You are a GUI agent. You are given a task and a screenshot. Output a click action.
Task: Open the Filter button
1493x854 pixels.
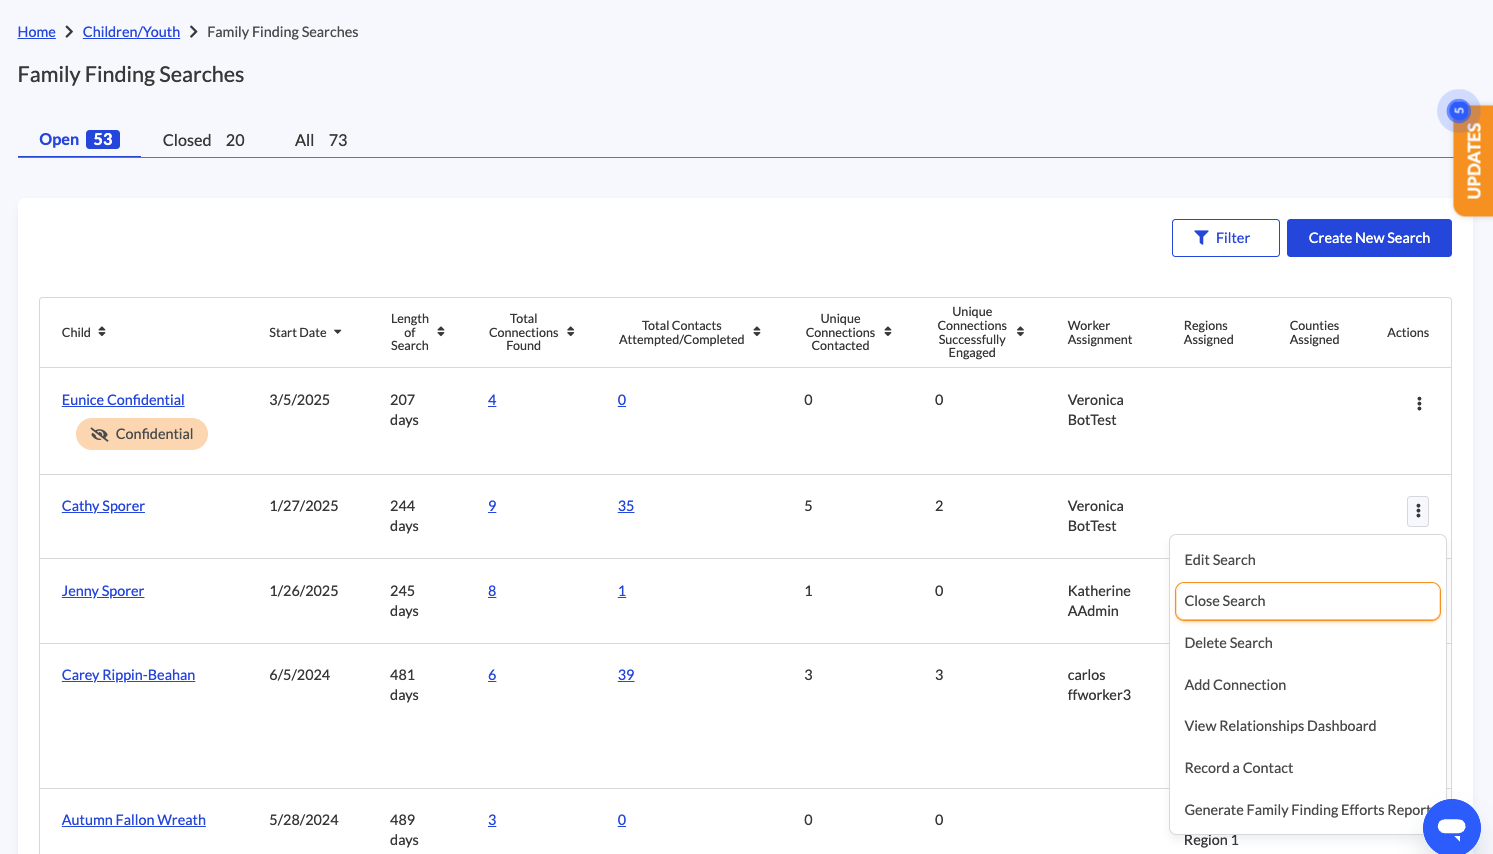click(x=1225, y=238)
